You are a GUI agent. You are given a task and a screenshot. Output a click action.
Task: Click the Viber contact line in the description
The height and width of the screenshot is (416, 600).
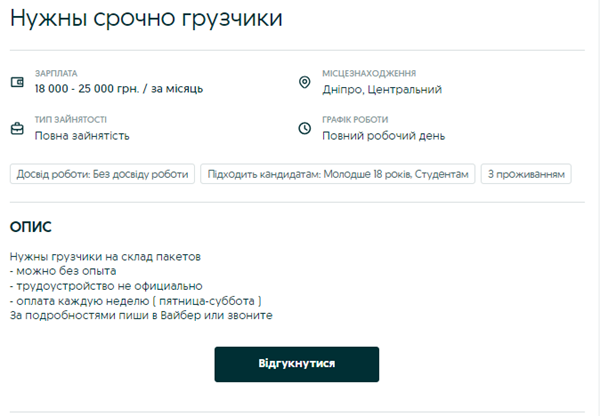(140, 315)
